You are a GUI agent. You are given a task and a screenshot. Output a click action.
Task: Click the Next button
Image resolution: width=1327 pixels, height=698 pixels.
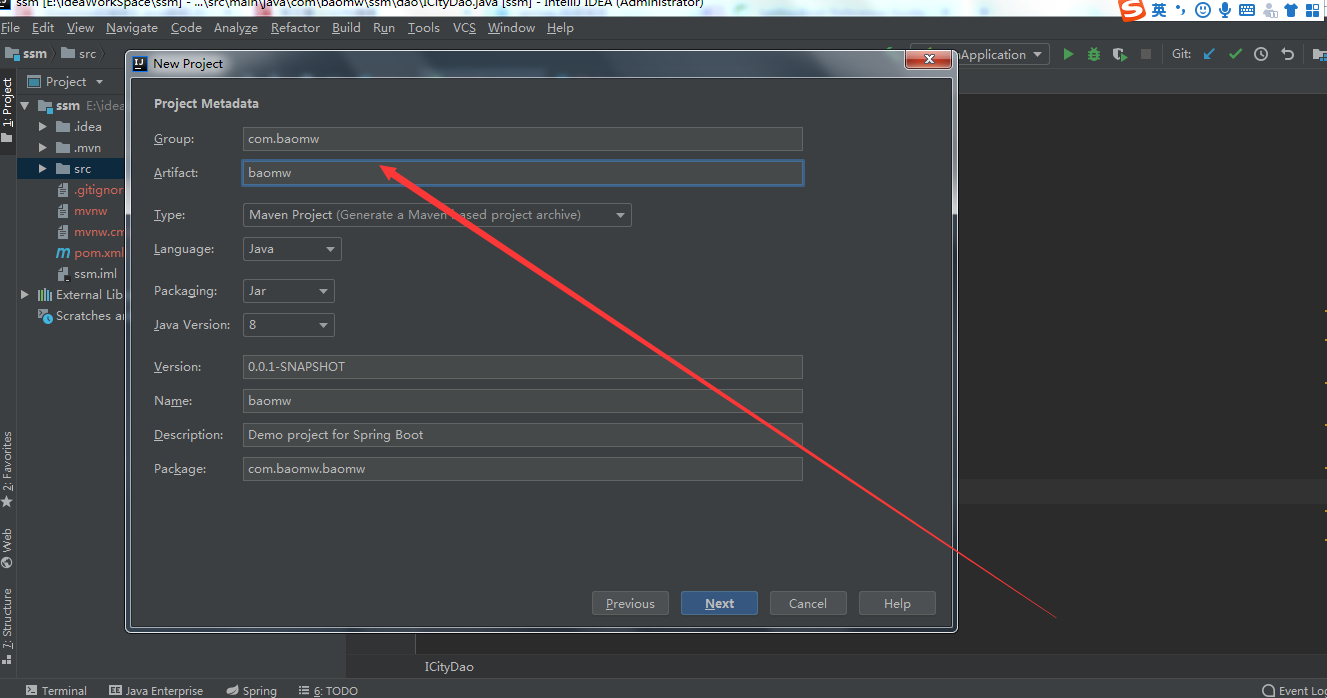719,603
